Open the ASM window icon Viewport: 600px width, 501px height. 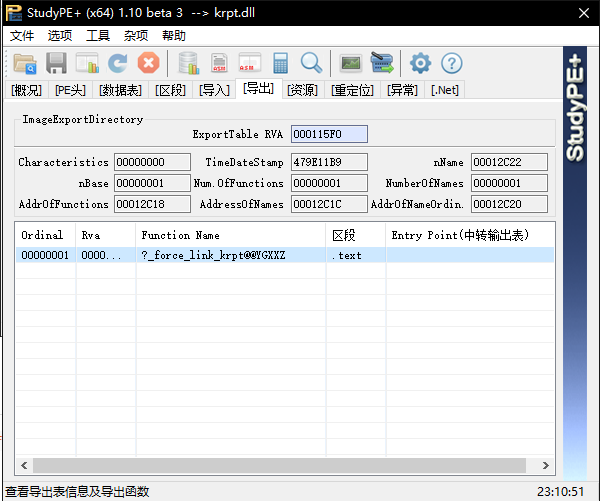coord(249,63)
